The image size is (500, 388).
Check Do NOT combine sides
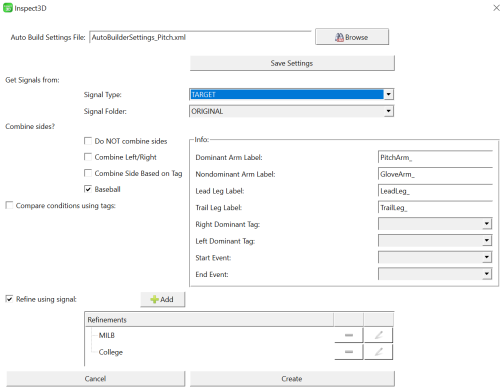coord(88,141)
